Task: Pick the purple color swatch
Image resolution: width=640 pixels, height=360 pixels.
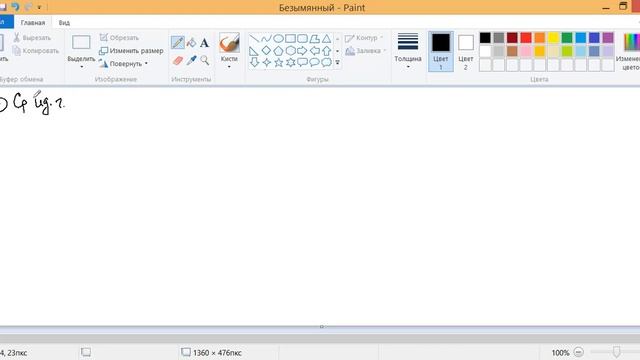Action: pyautogui.click(x=608, y=38)
